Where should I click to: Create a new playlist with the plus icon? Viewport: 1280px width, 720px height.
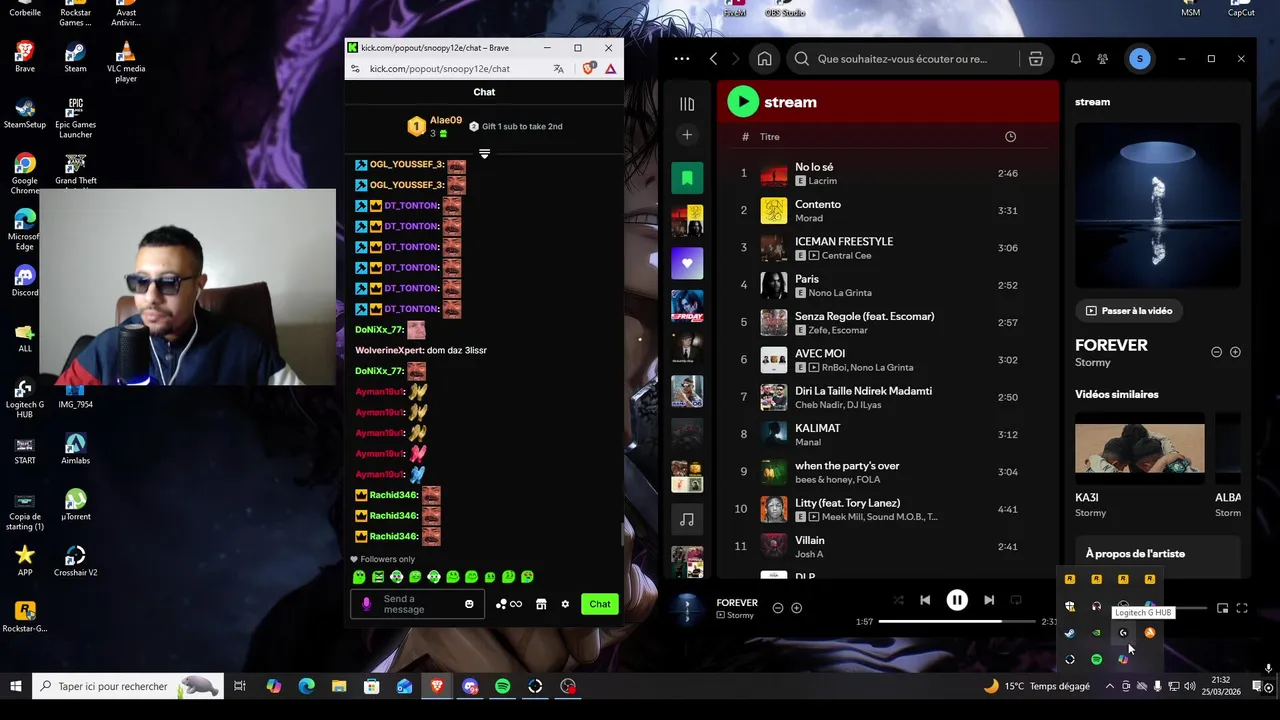[x=687, y=135]
